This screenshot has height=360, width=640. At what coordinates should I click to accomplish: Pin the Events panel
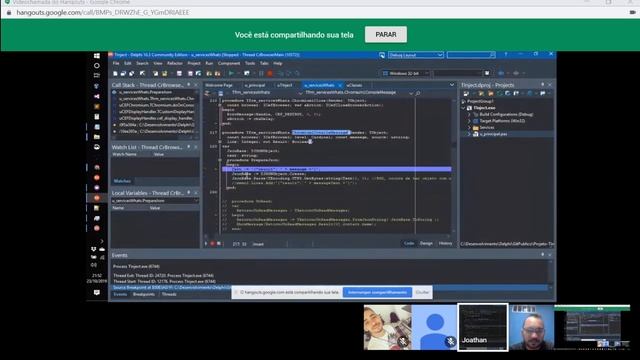coord(542,255)
